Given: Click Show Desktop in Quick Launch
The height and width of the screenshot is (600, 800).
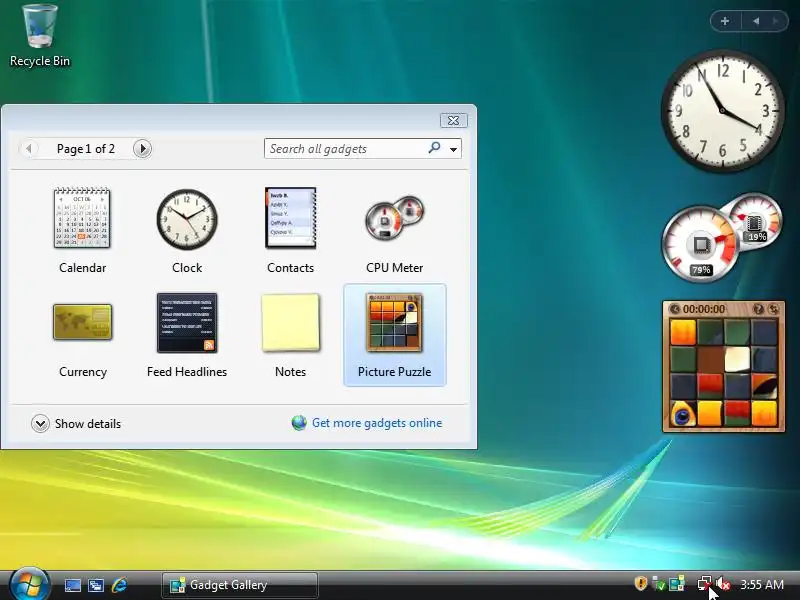Looking at the screenshot, I should 72,585.
